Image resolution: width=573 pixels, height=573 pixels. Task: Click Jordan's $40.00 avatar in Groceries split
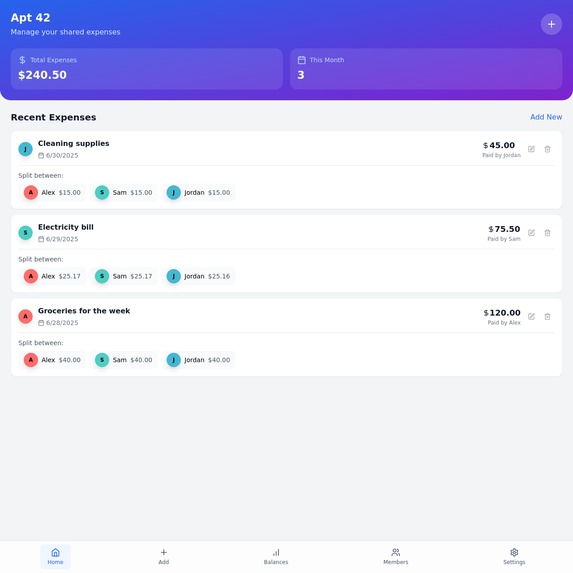(174, 360)
